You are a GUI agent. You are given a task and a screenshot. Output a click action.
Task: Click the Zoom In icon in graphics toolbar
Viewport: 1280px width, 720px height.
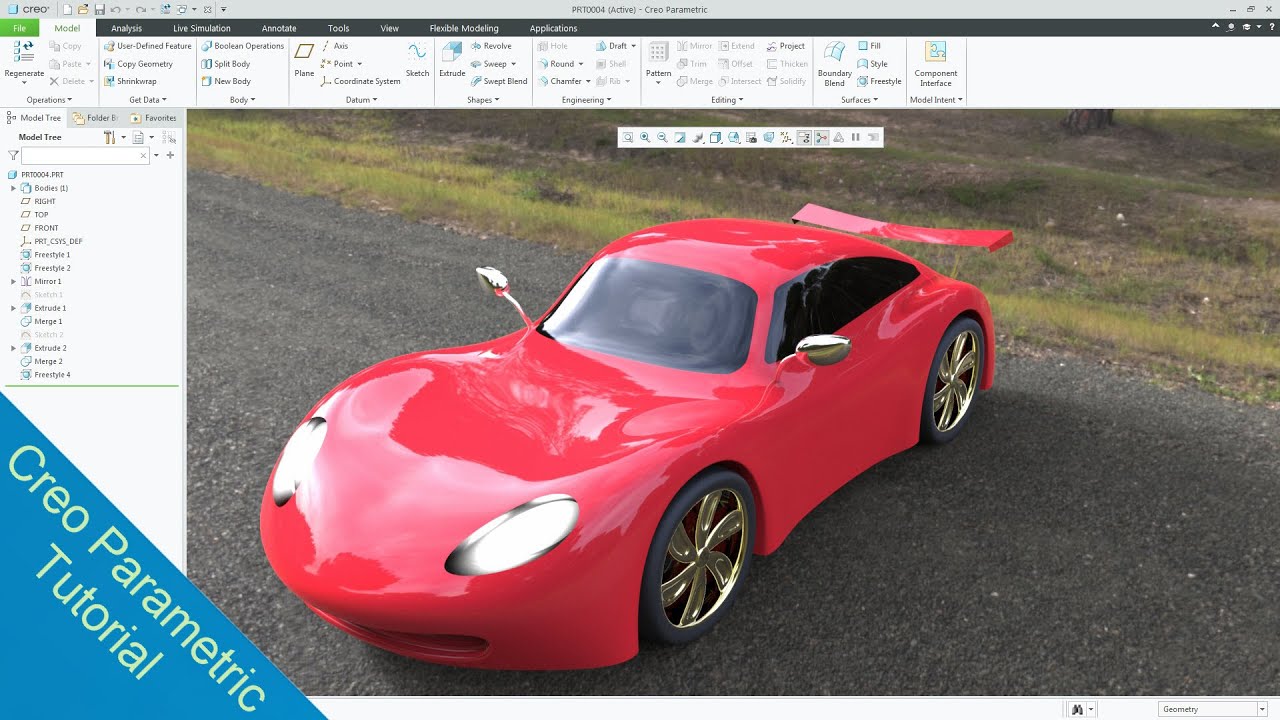pyautogui.click(x=645, y=137)
